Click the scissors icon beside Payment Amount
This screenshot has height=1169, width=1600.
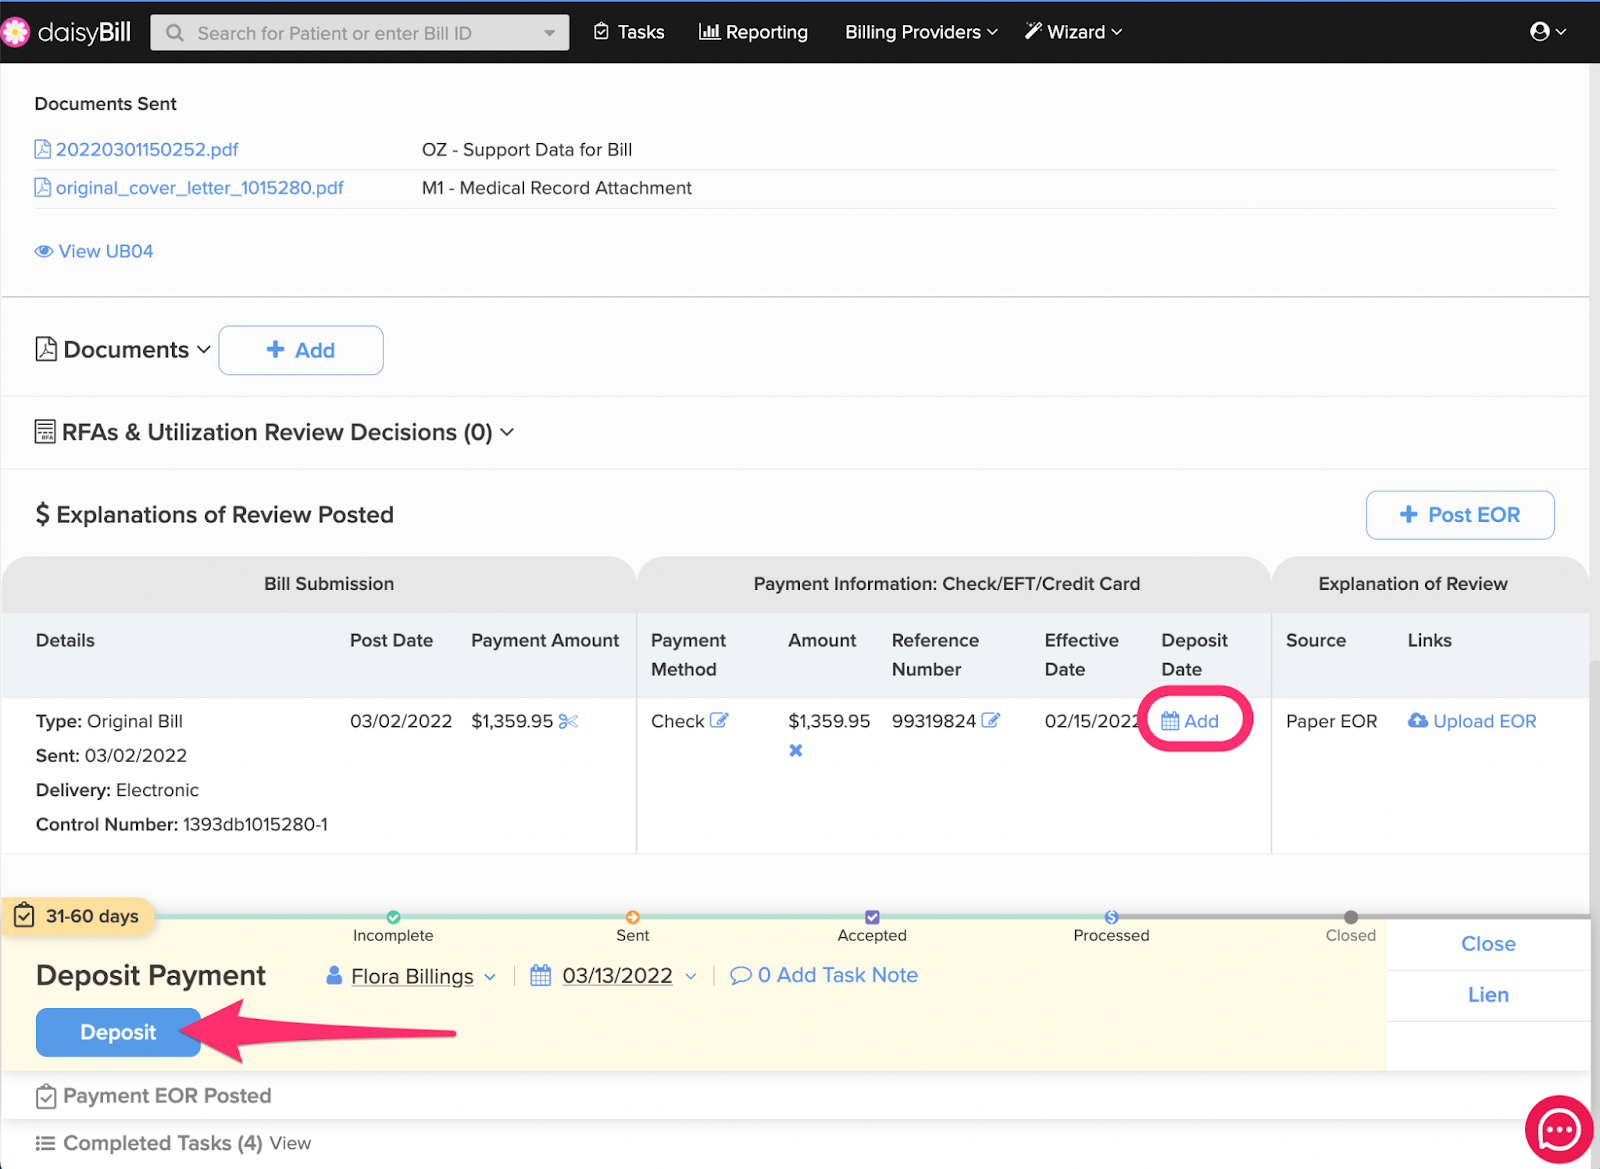coord(568,721)
